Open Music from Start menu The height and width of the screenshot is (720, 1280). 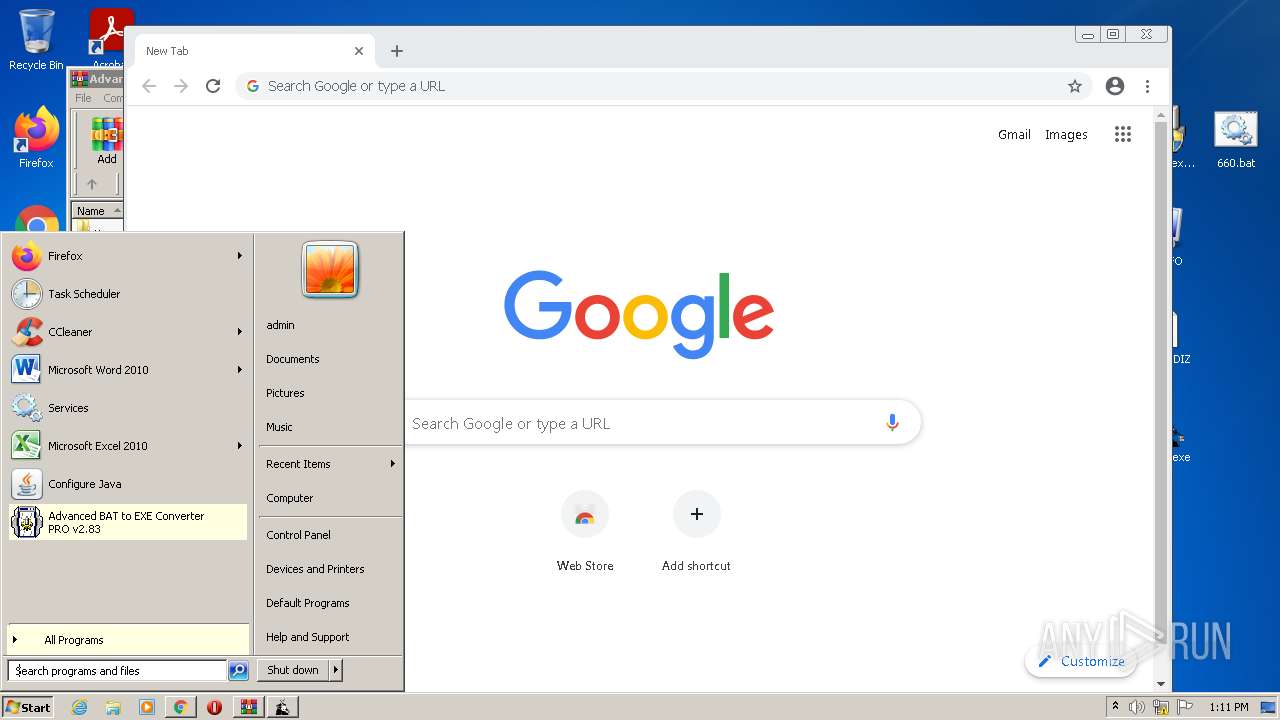coord(279,427)
